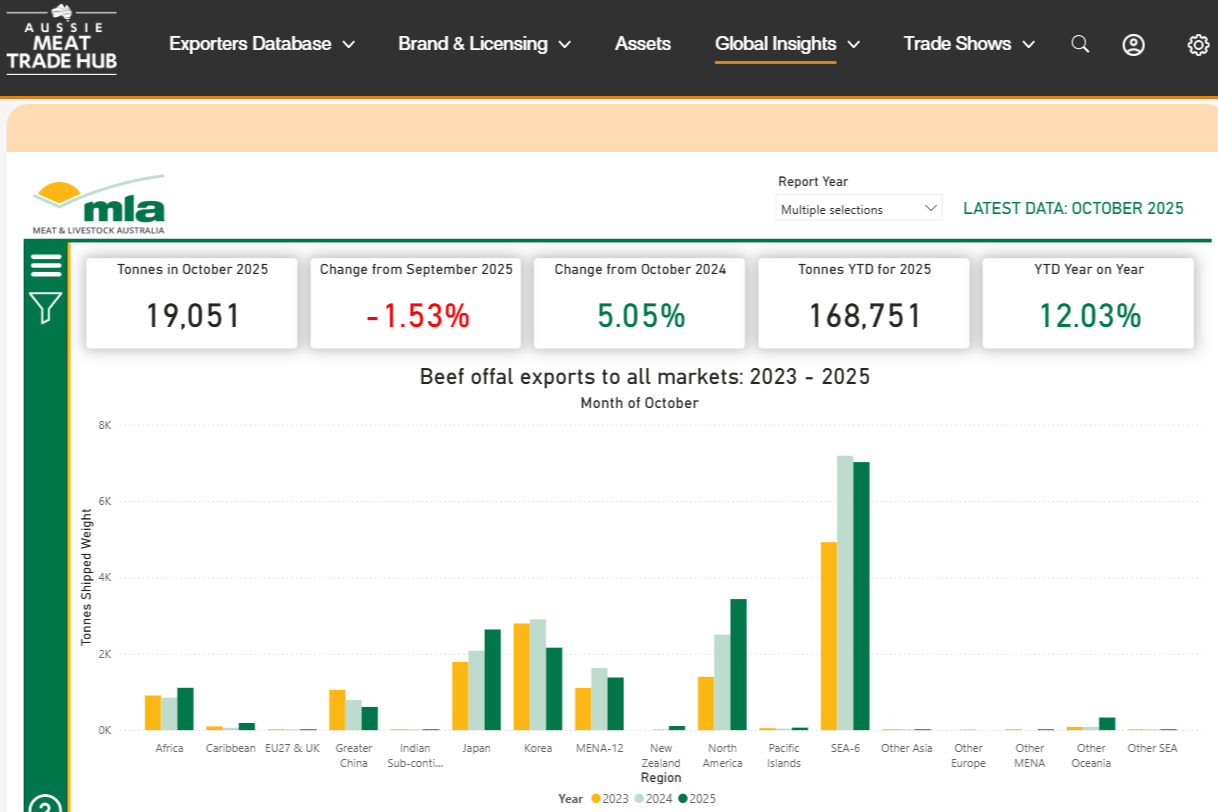Open the user account profile icon

pos(1133,44)
